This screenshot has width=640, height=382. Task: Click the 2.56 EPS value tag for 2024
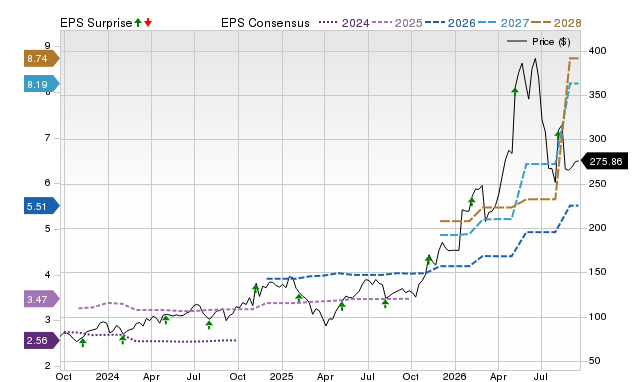point(41,340)
